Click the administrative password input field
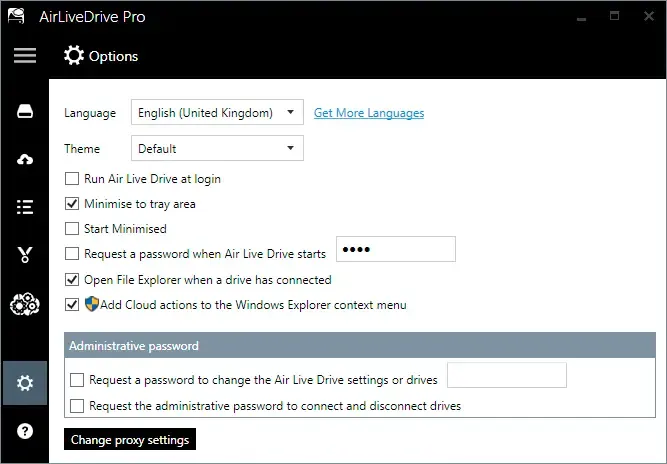 point(507,375)
